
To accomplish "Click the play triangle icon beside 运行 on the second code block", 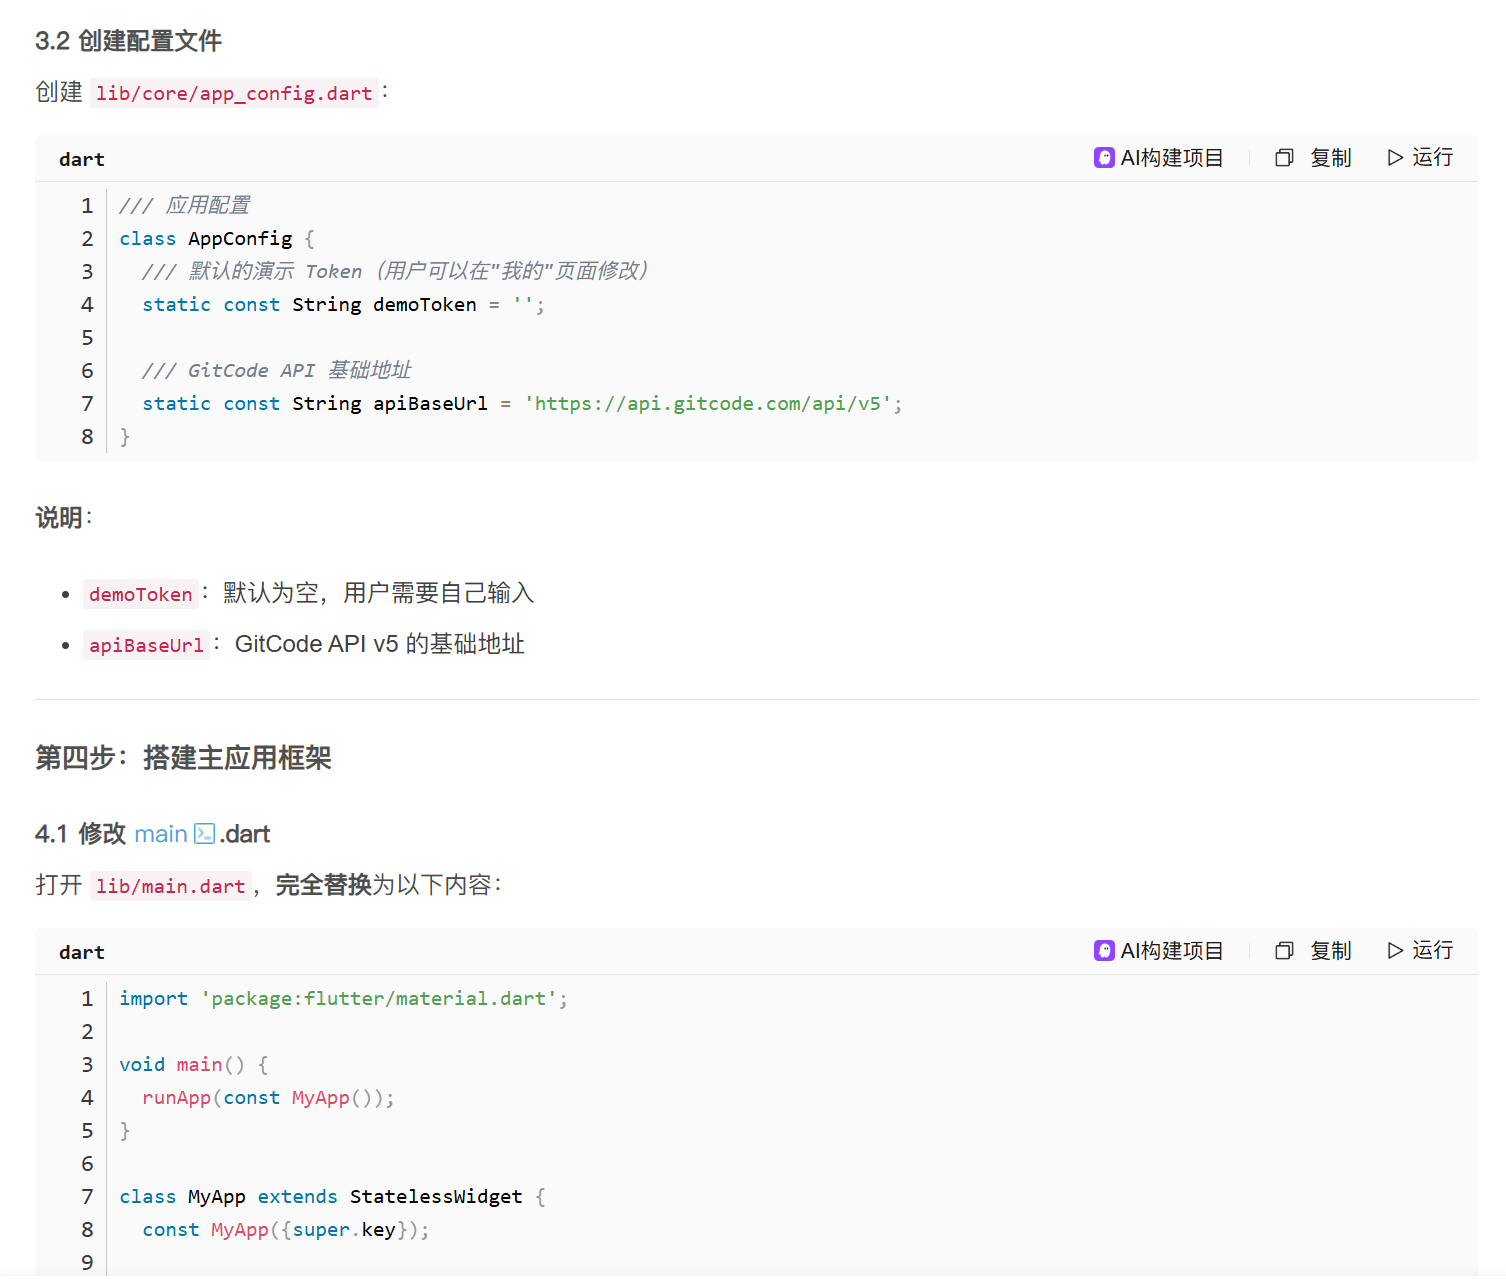I will click(x=1394, y=950).
